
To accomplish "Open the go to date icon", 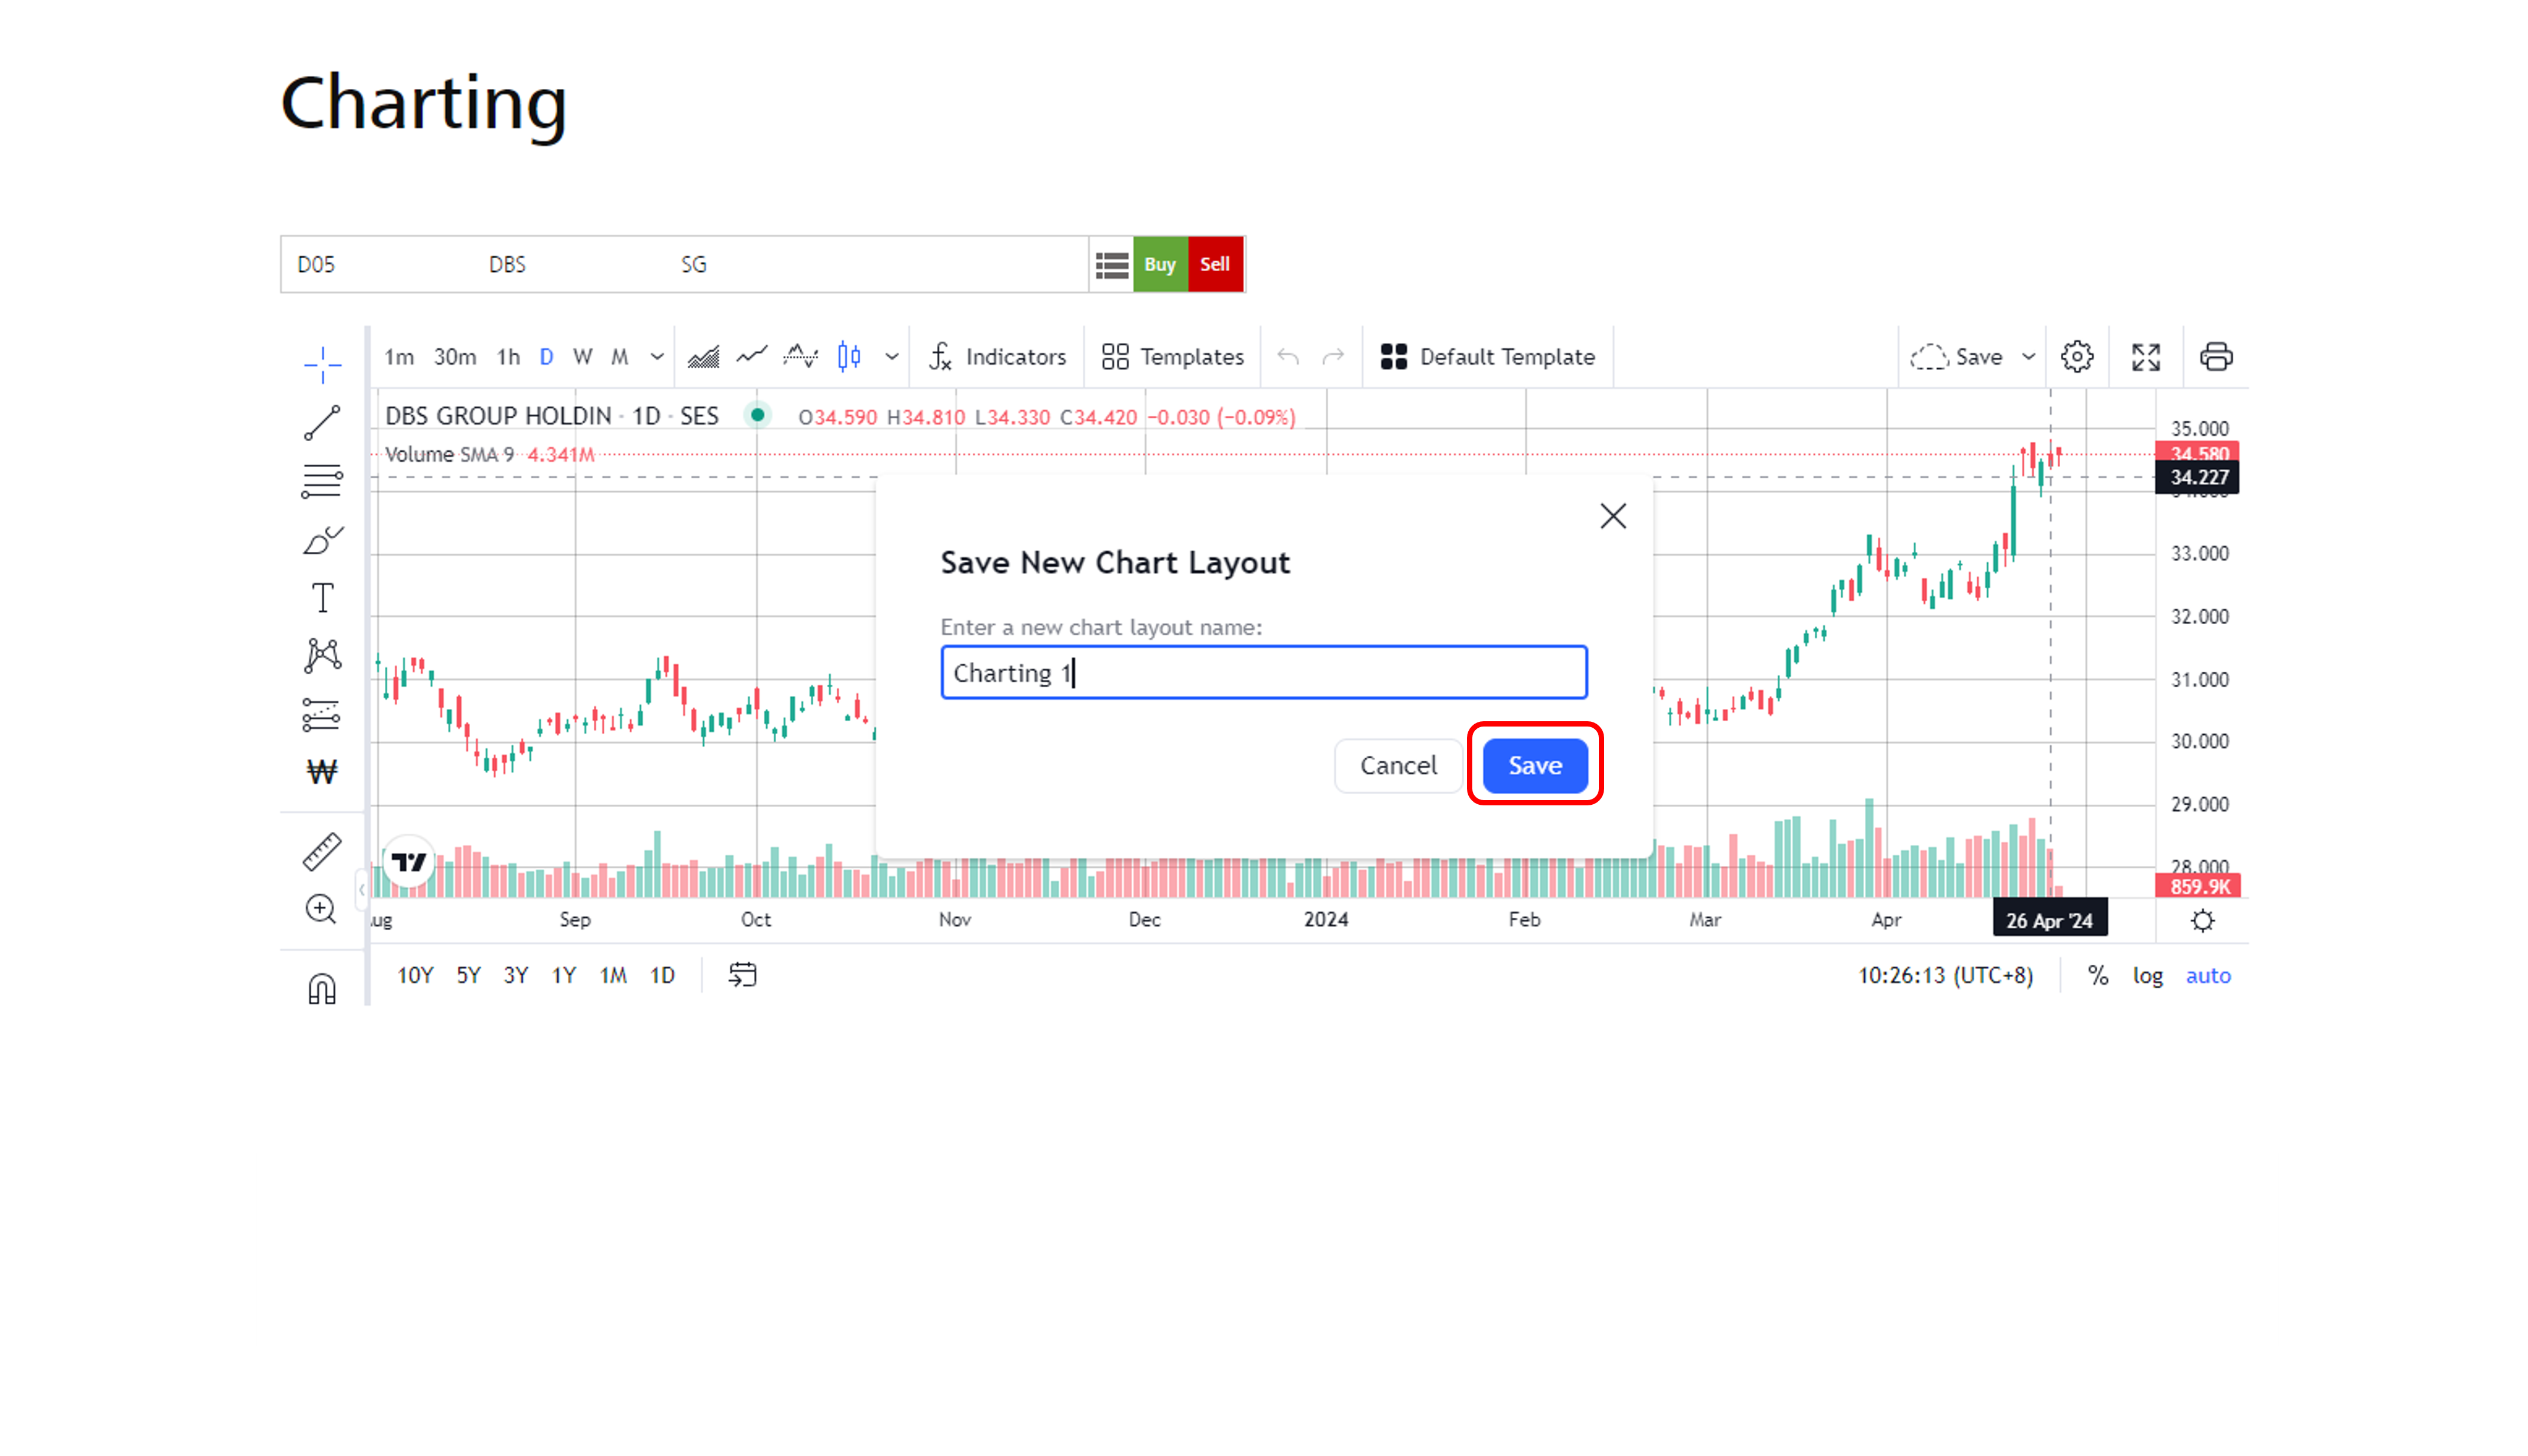I will [743, 975].
